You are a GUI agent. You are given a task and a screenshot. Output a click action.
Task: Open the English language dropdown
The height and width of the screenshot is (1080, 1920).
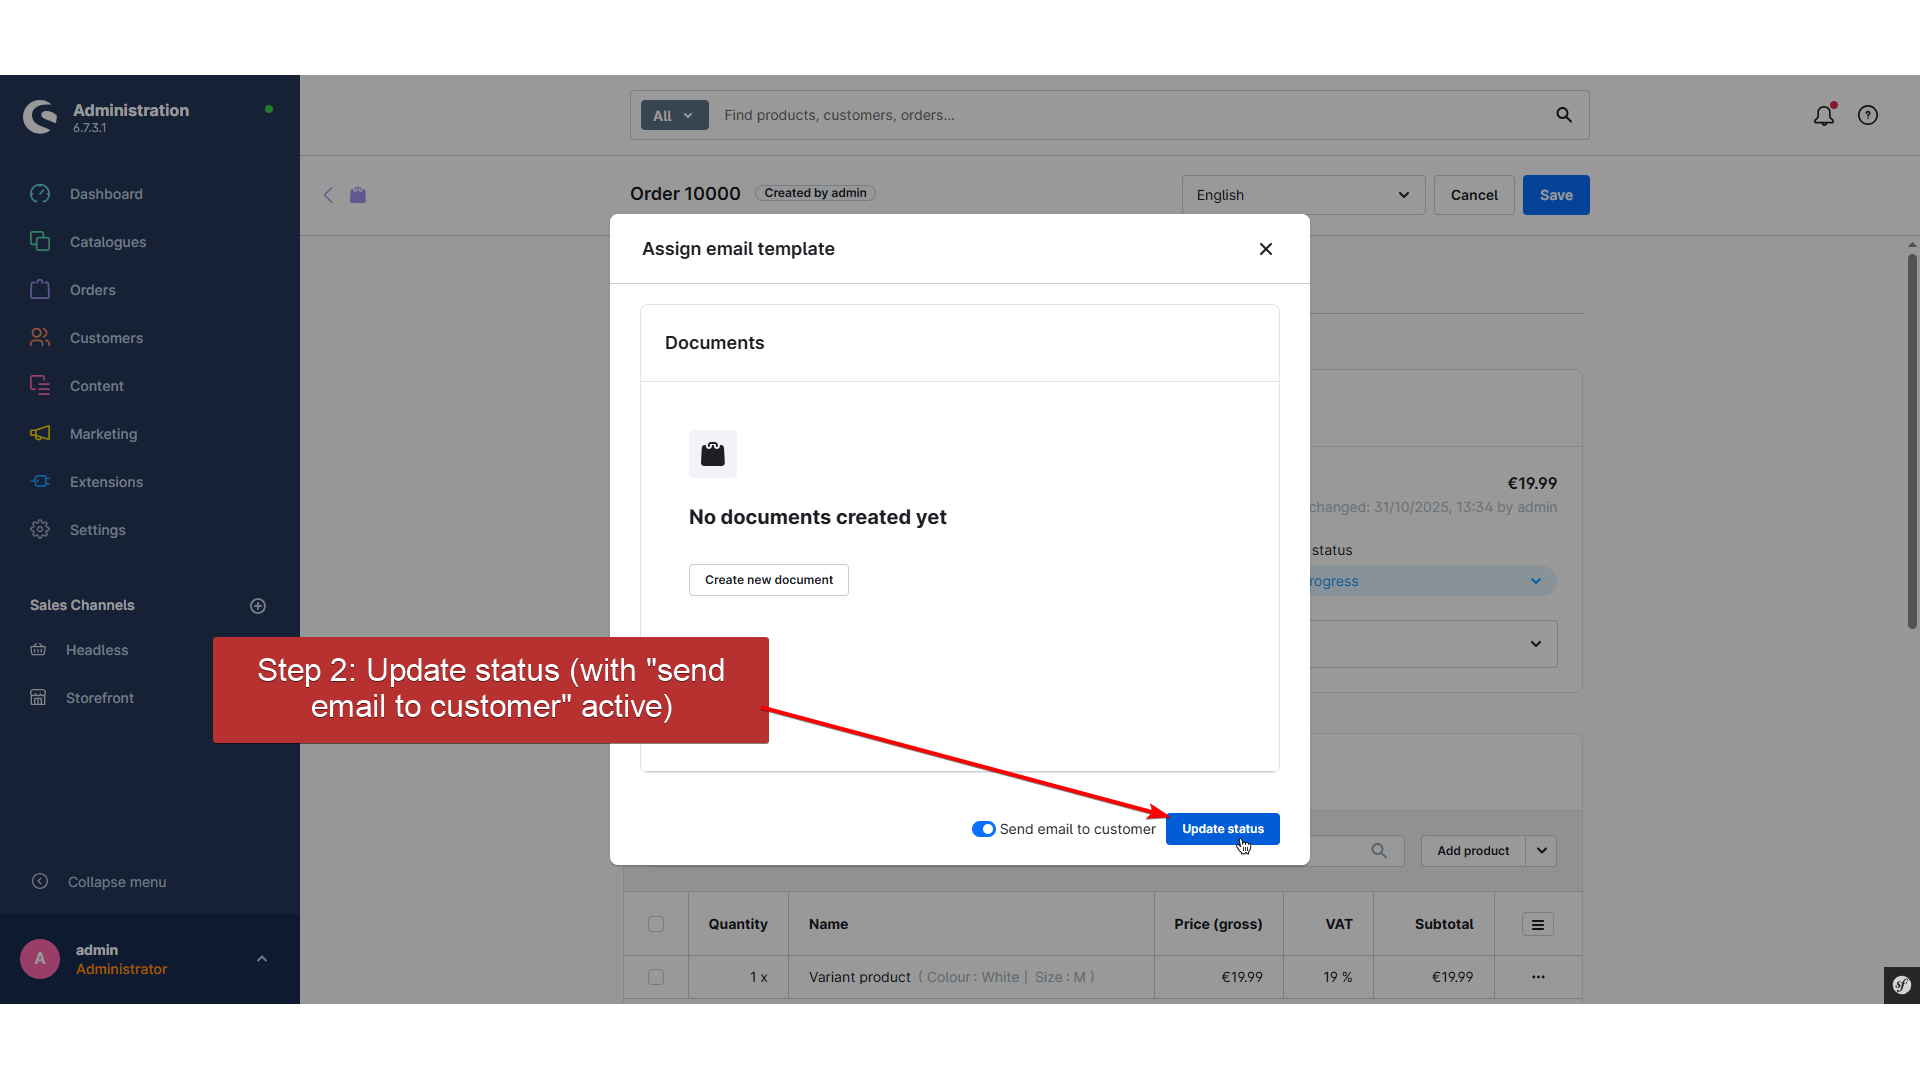pyautogui.click(x=1302, y=195)
